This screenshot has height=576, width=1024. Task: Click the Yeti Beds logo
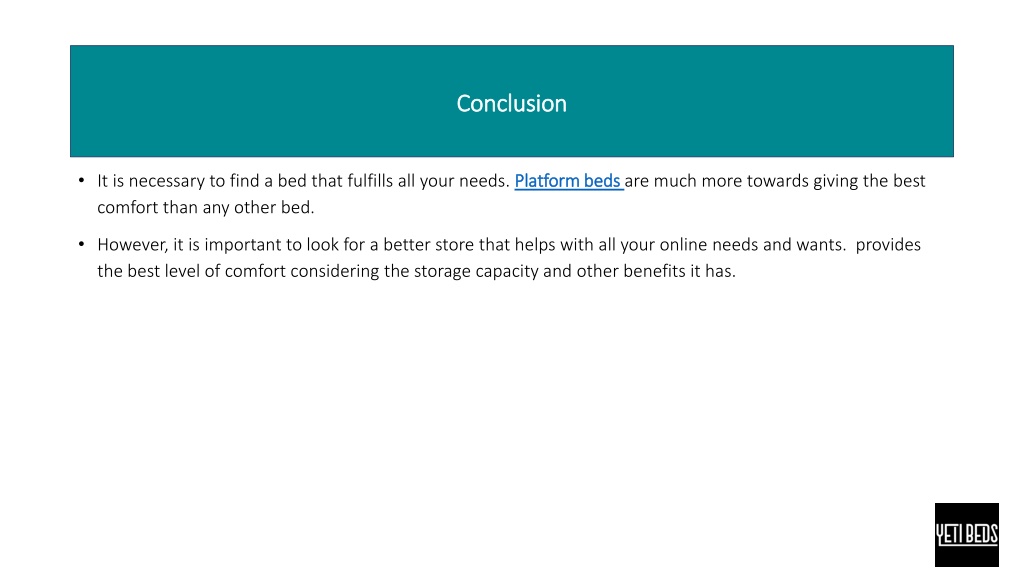pos(967,535)
